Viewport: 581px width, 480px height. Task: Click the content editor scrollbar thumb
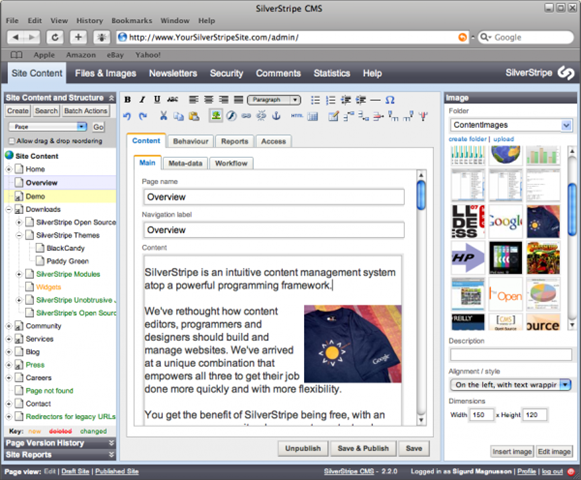(x=421, y=195)
